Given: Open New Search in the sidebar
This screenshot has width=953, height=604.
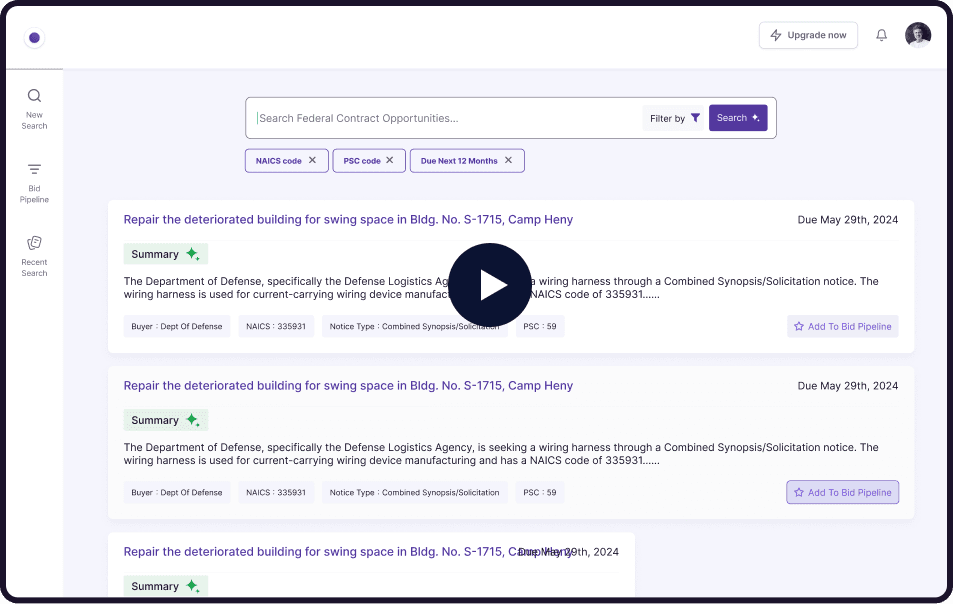Looking at the screenshot, I should 34,108.
